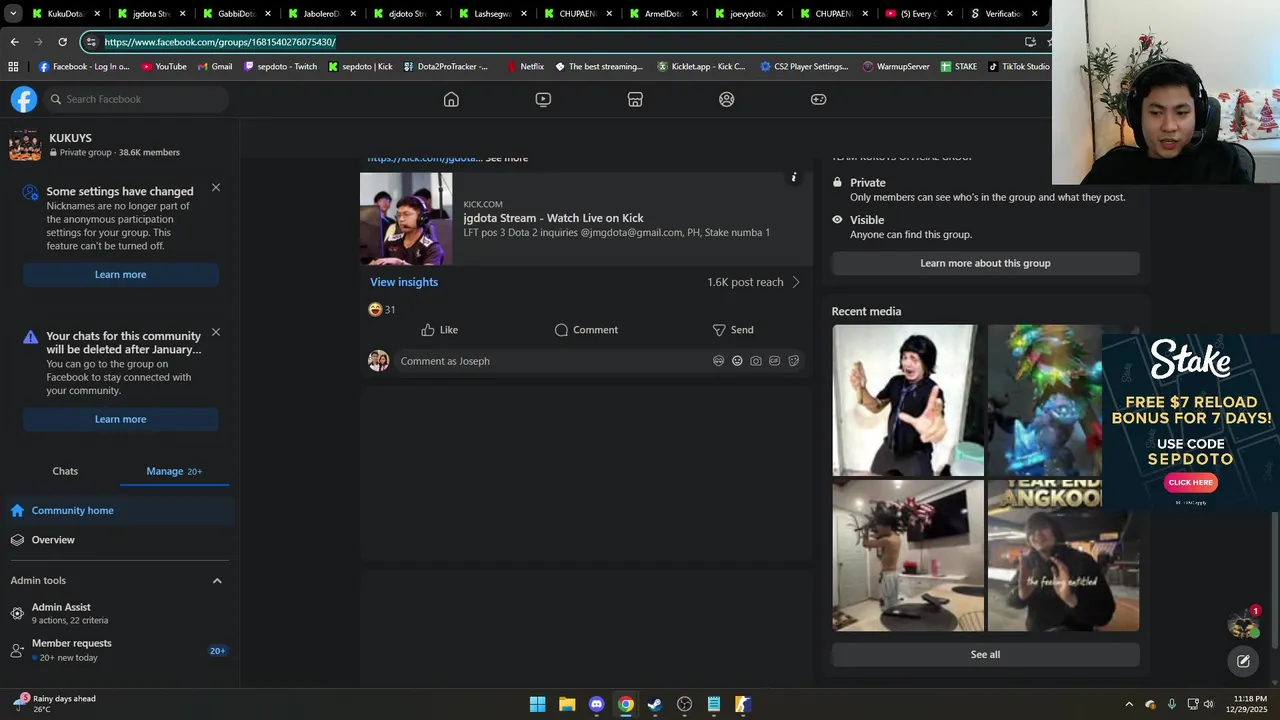This screenshot has width=1280, height=720.
Task: Switch to the Chats tab
Action: 65,471
